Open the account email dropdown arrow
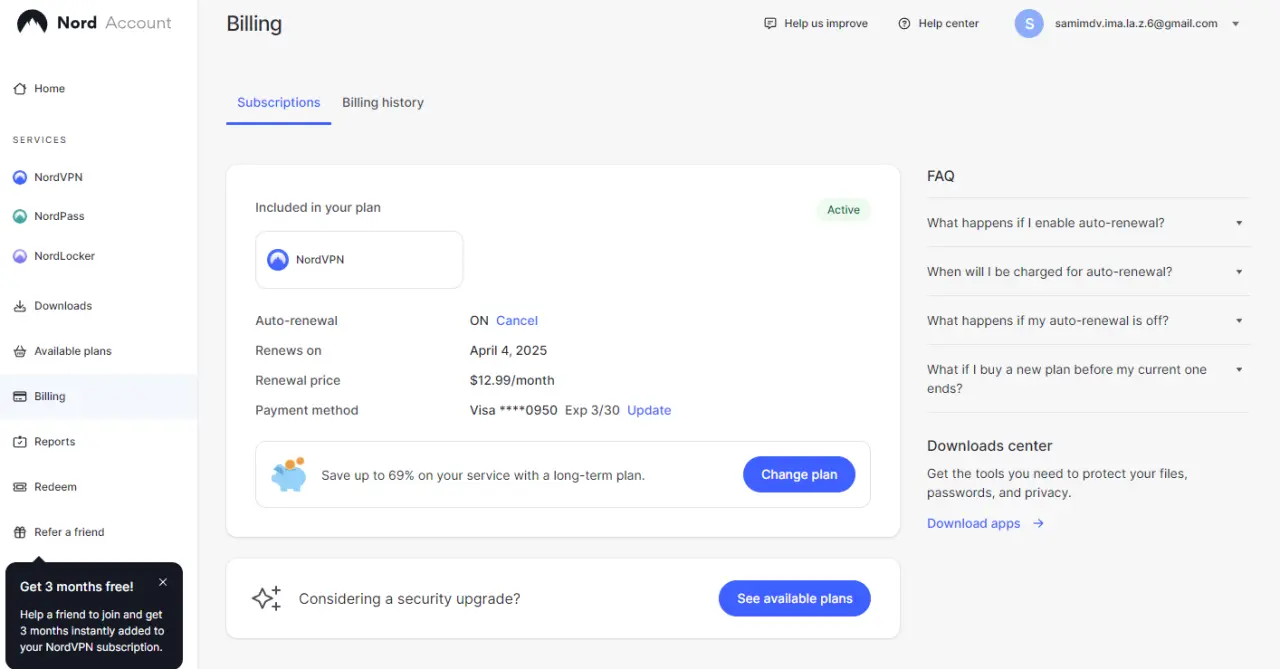The image size is (1280, 669). pos(1235,24)
